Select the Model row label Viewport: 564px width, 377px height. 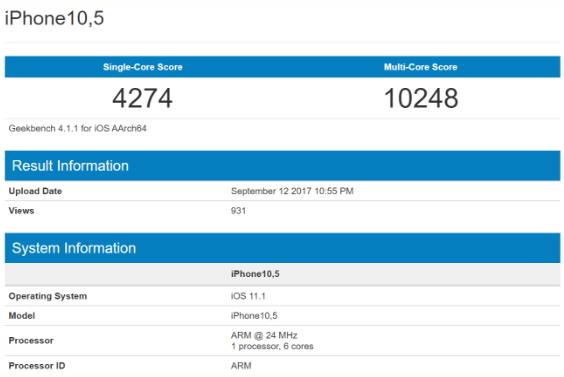click(x=22, y=316)
